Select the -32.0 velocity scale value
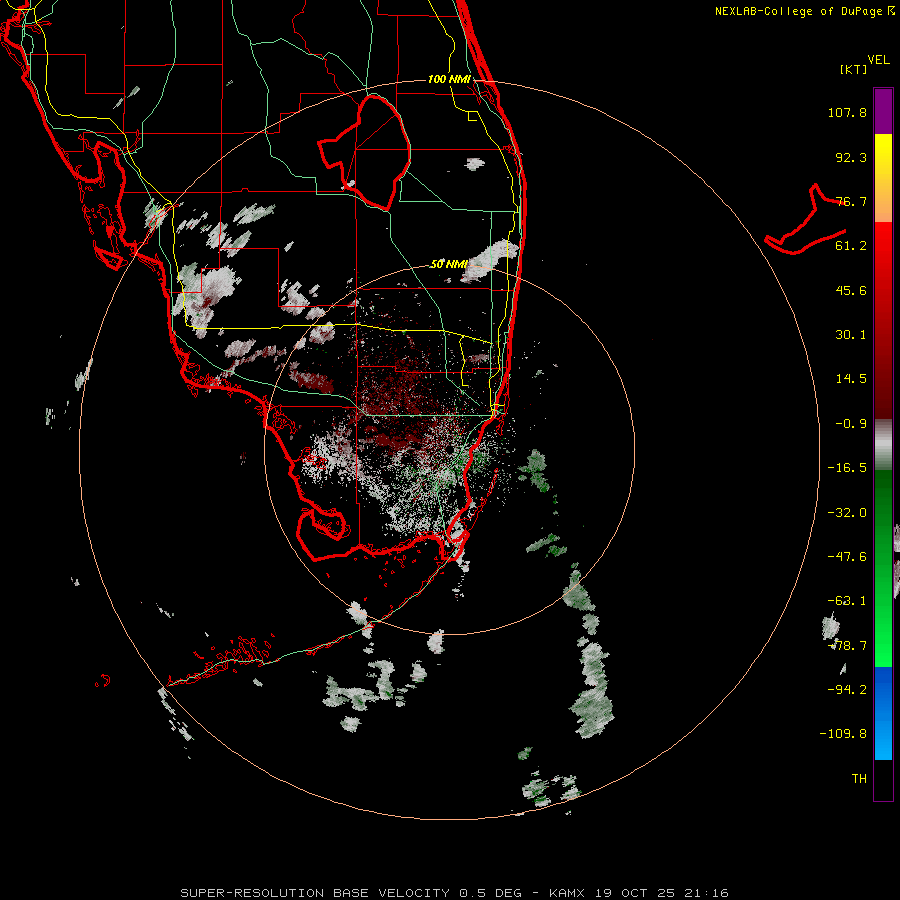Image resolution: width=900 pixels, height=900 pixels. pos(847,513)
